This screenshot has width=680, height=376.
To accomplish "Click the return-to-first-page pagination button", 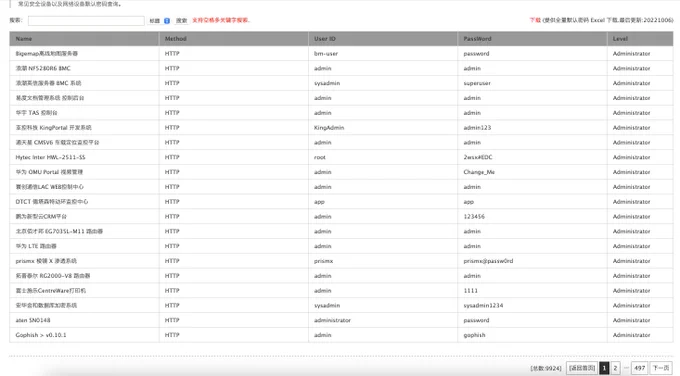I will pos(581,368).
